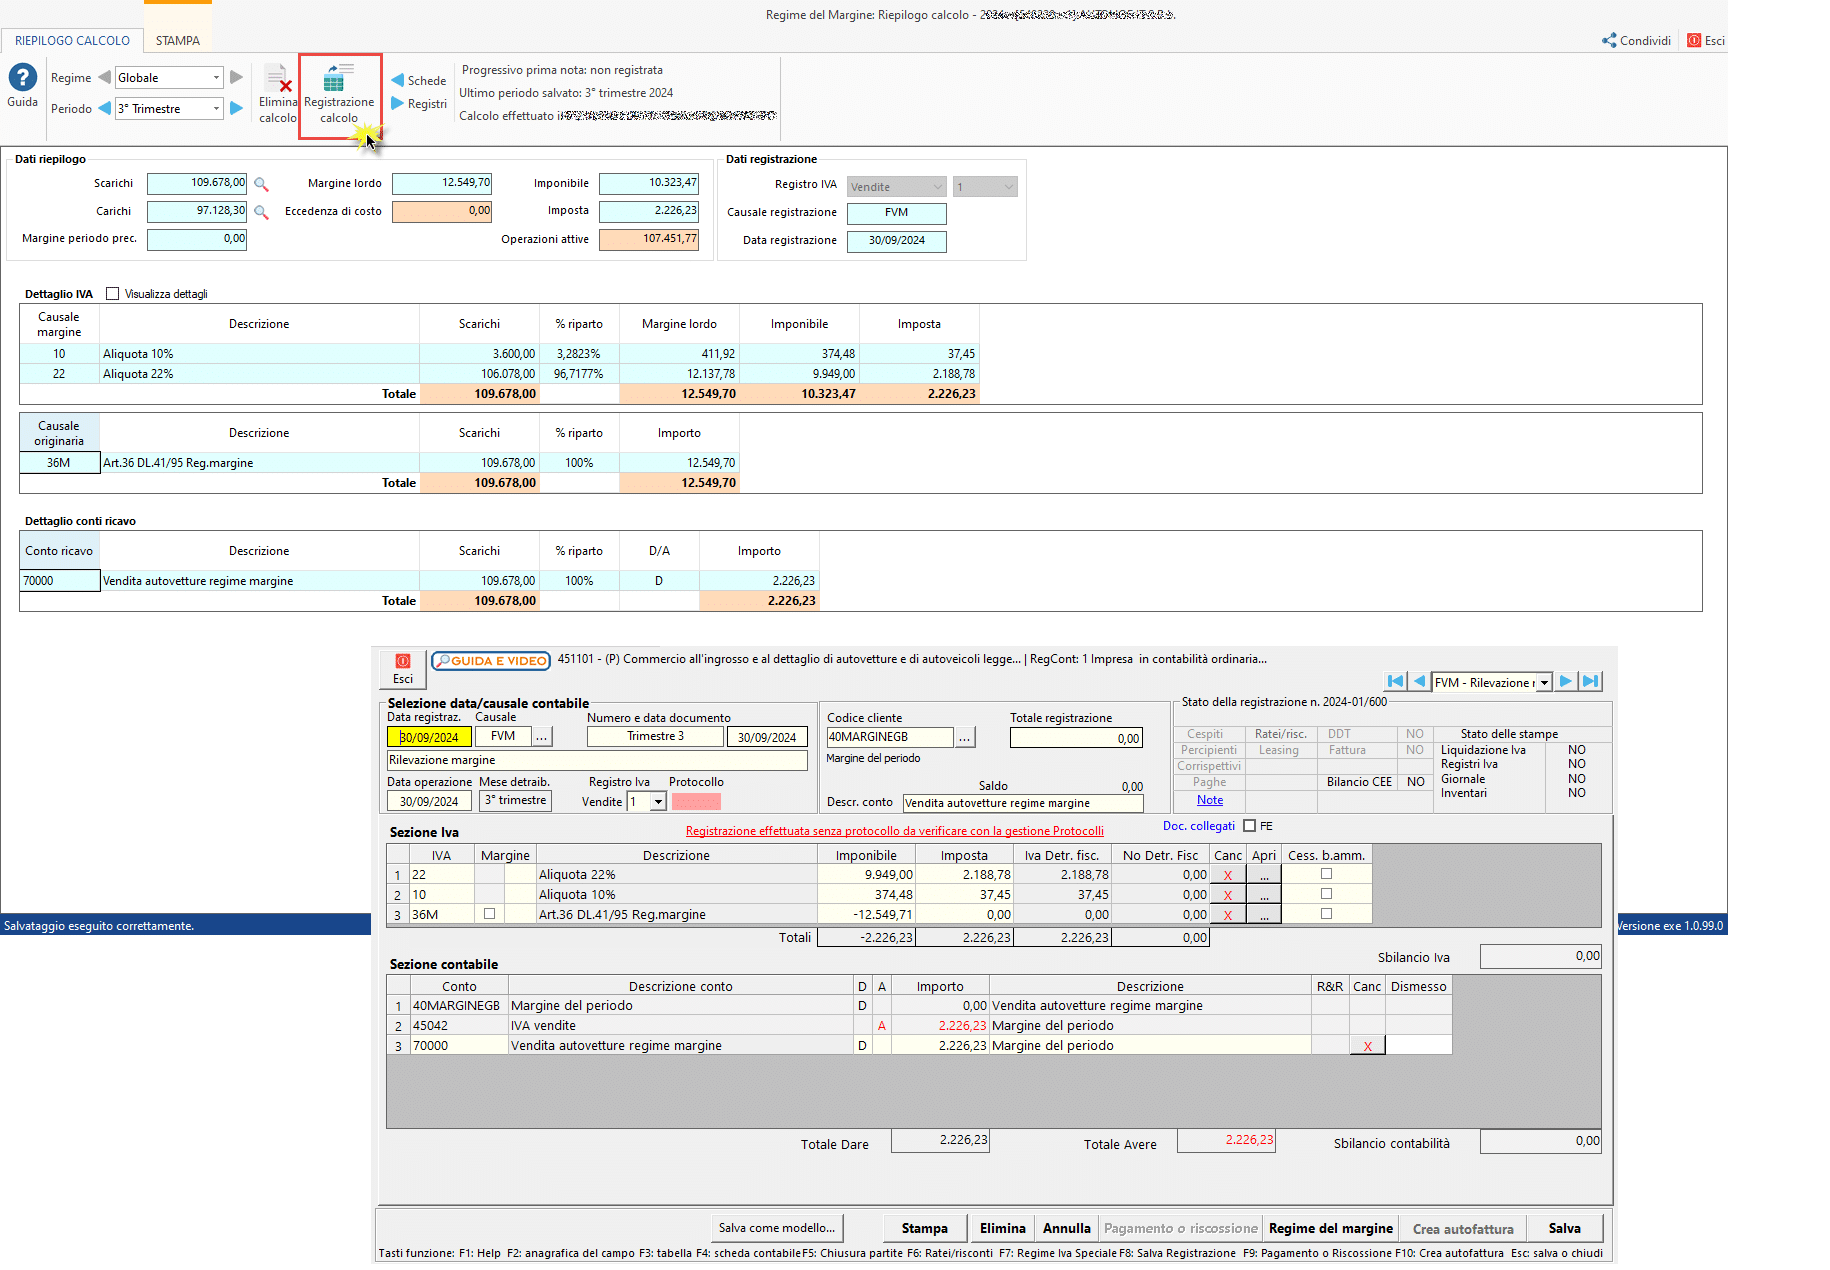Go to next Regime with gray arrow
1830x1270 pixels.
236,77
